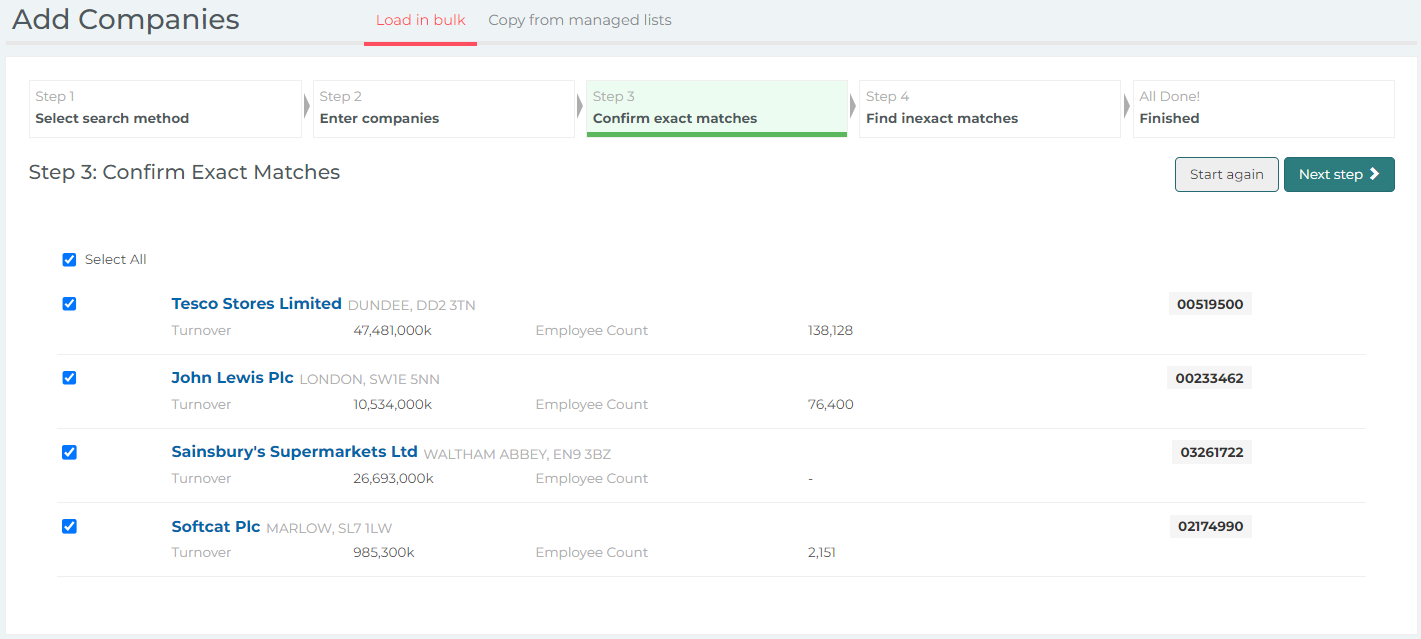
Task: Click company number 00519500
Action: pos(1210,304)
